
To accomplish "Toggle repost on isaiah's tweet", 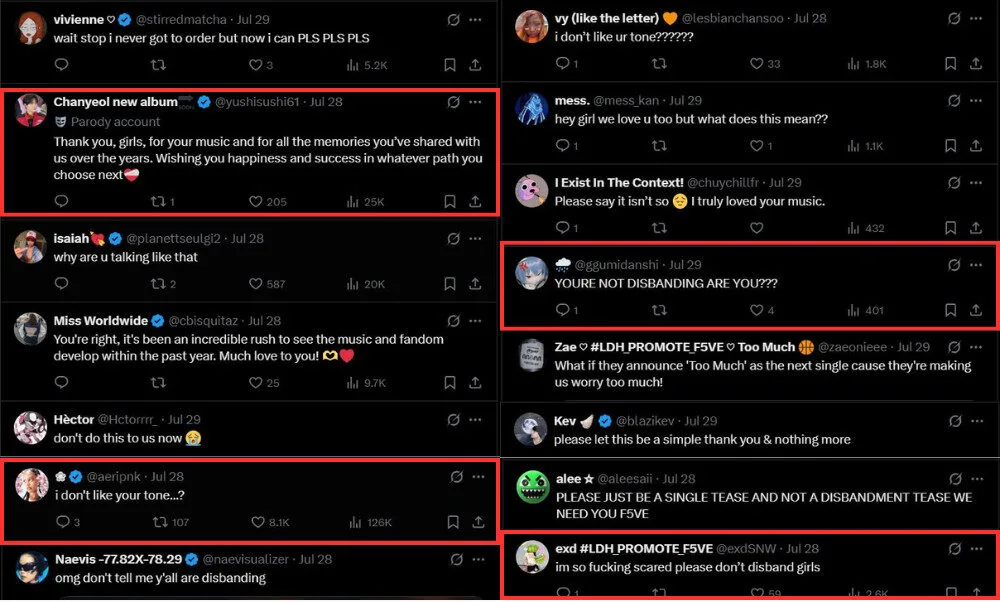I will pos(157,284).
